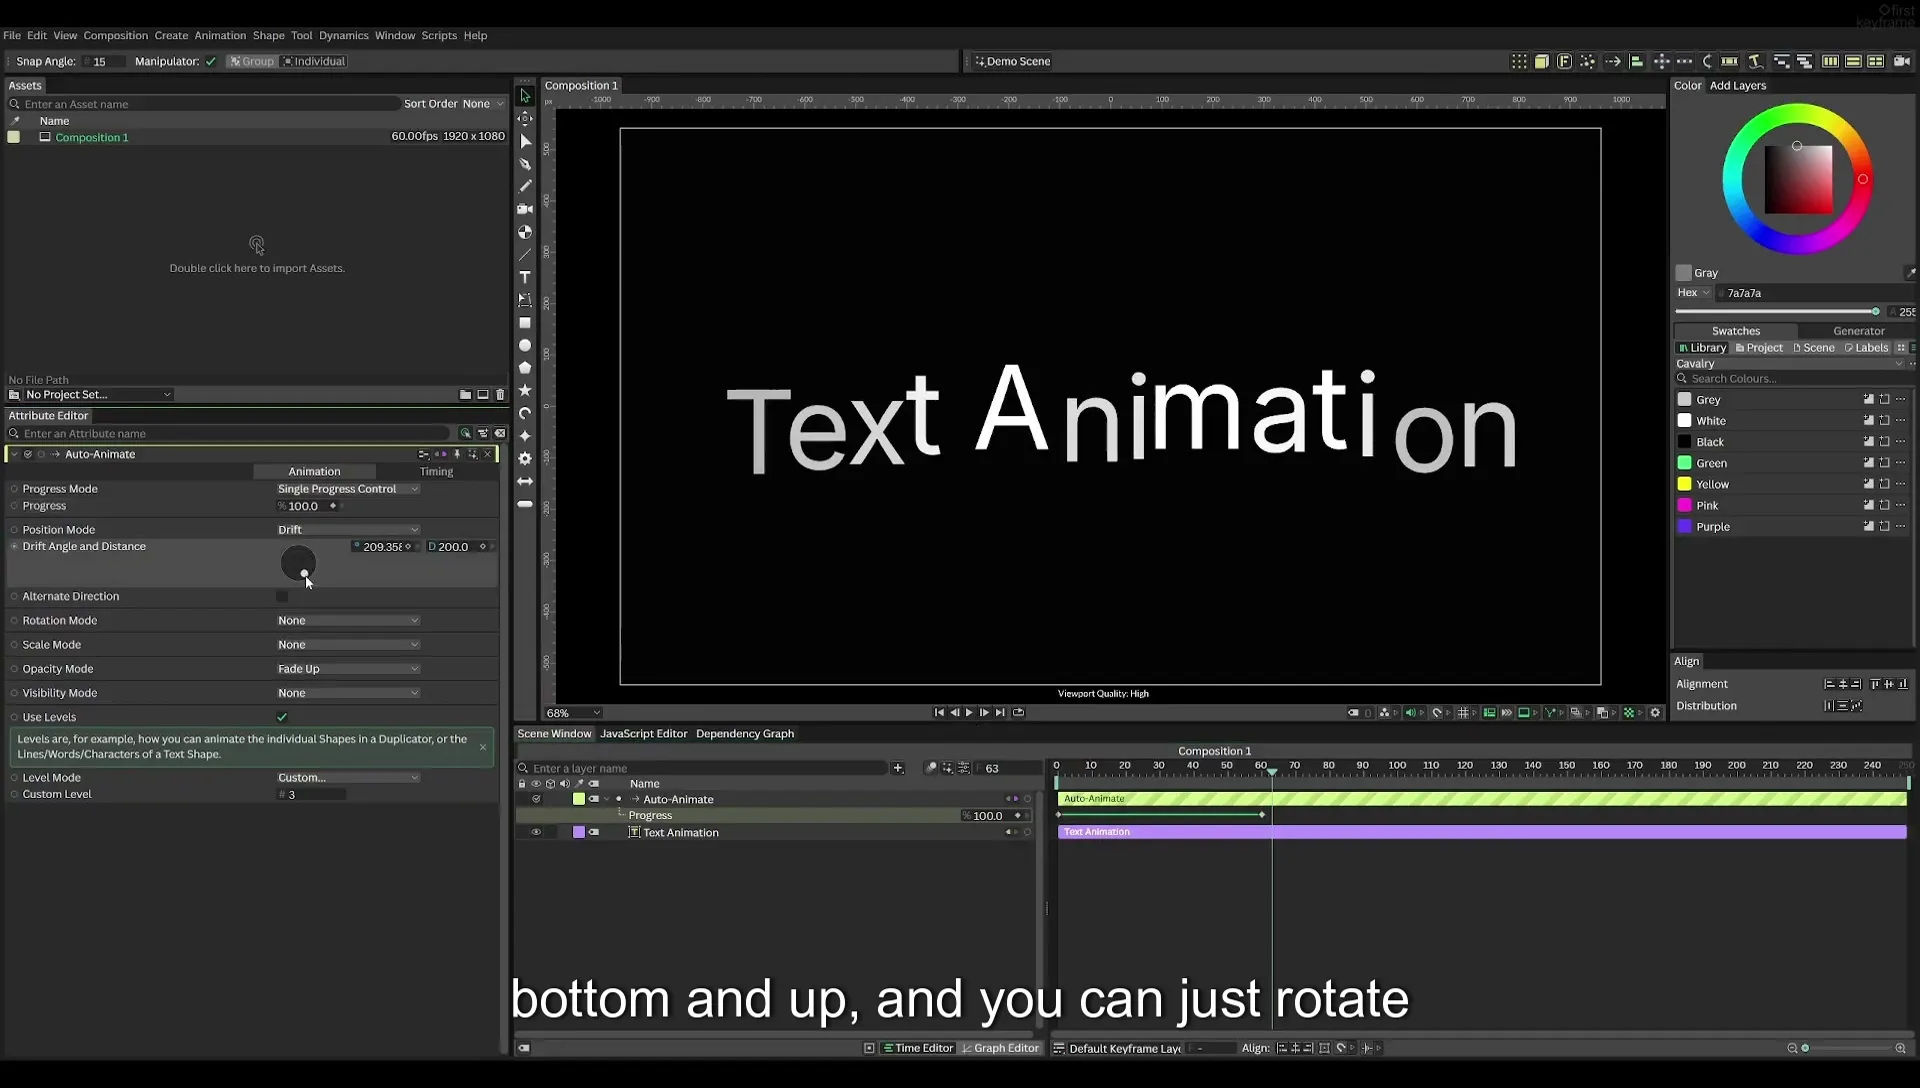The height and width of the screenshot is (1088, 1920).
Task: Open Position Mode Drift dropdown
Action: [x=348, y=530]
